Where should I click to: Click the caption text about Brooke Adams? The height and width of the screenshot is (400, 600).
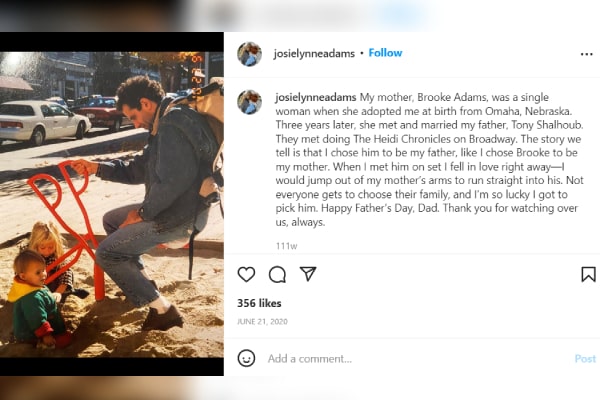tap(429, 159)
